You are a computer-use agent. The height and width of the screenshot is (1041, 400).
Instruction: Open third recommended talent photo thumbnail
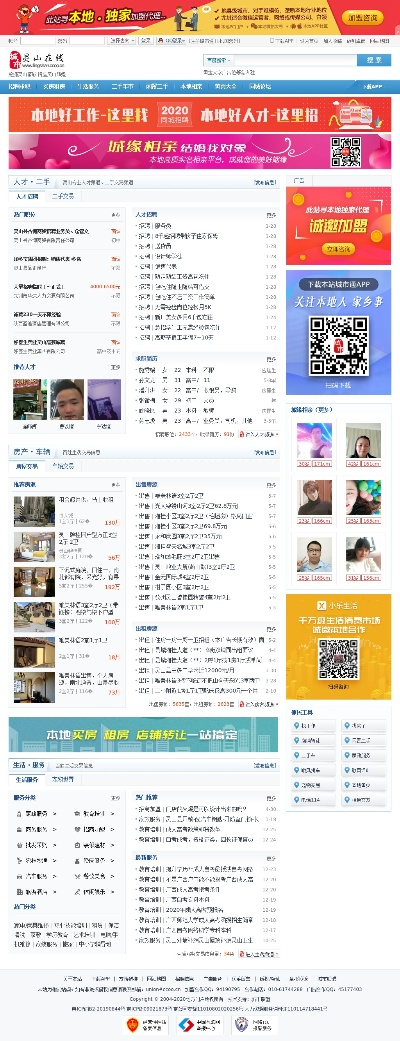(104, 400)
